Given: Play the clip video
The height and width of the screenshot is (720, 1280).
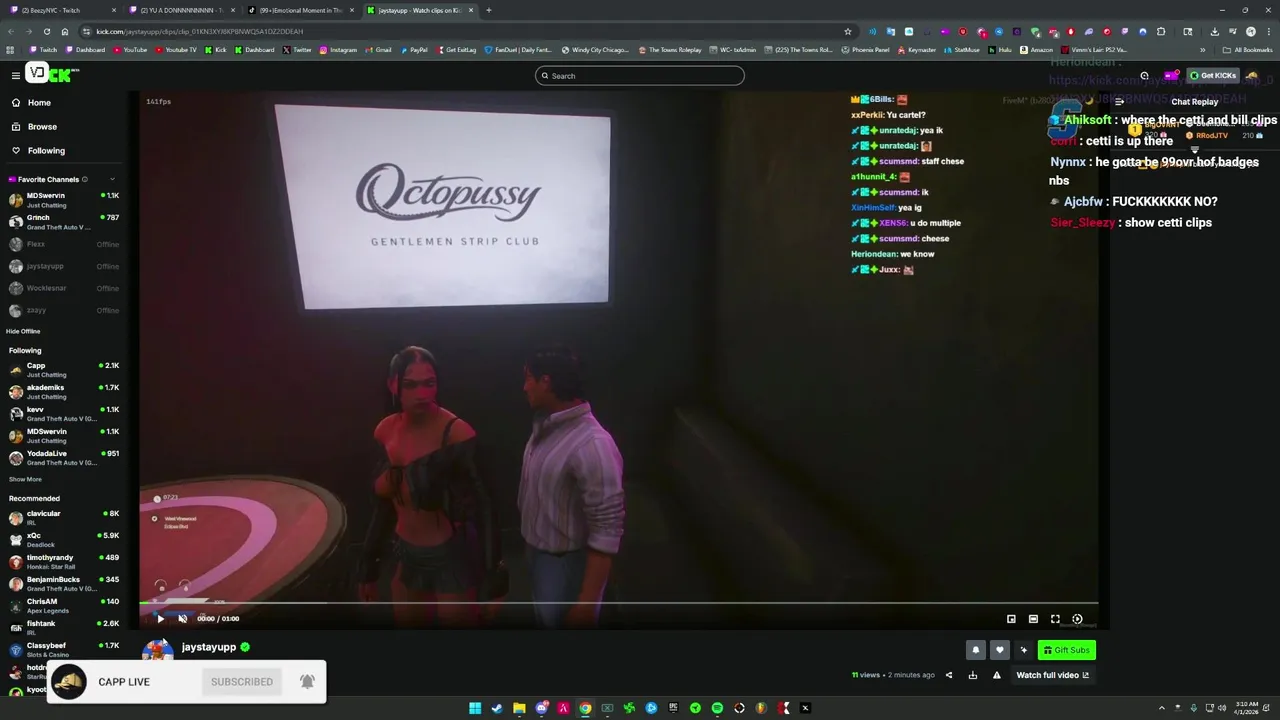Looking at the screenshot, I should pos(160,618).
